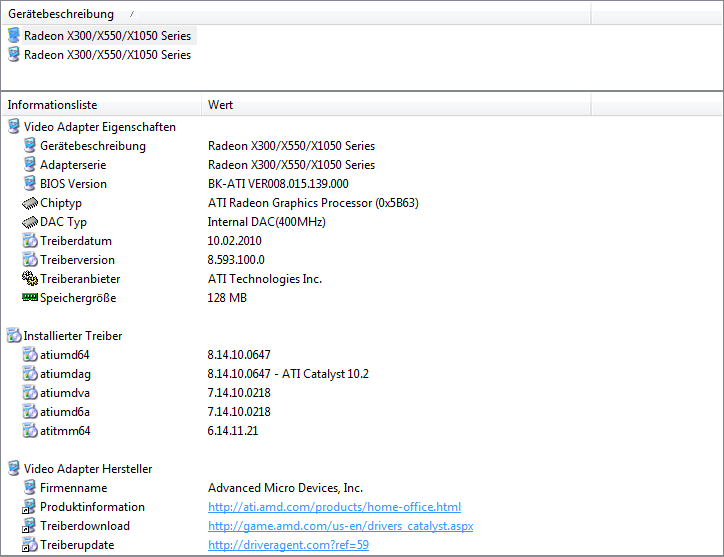Image resolution: width=724 pixels, height=557 pixels.
Task: Click the atiumd64 version 8.14.10.0647
Action: [x=239, y=355]
